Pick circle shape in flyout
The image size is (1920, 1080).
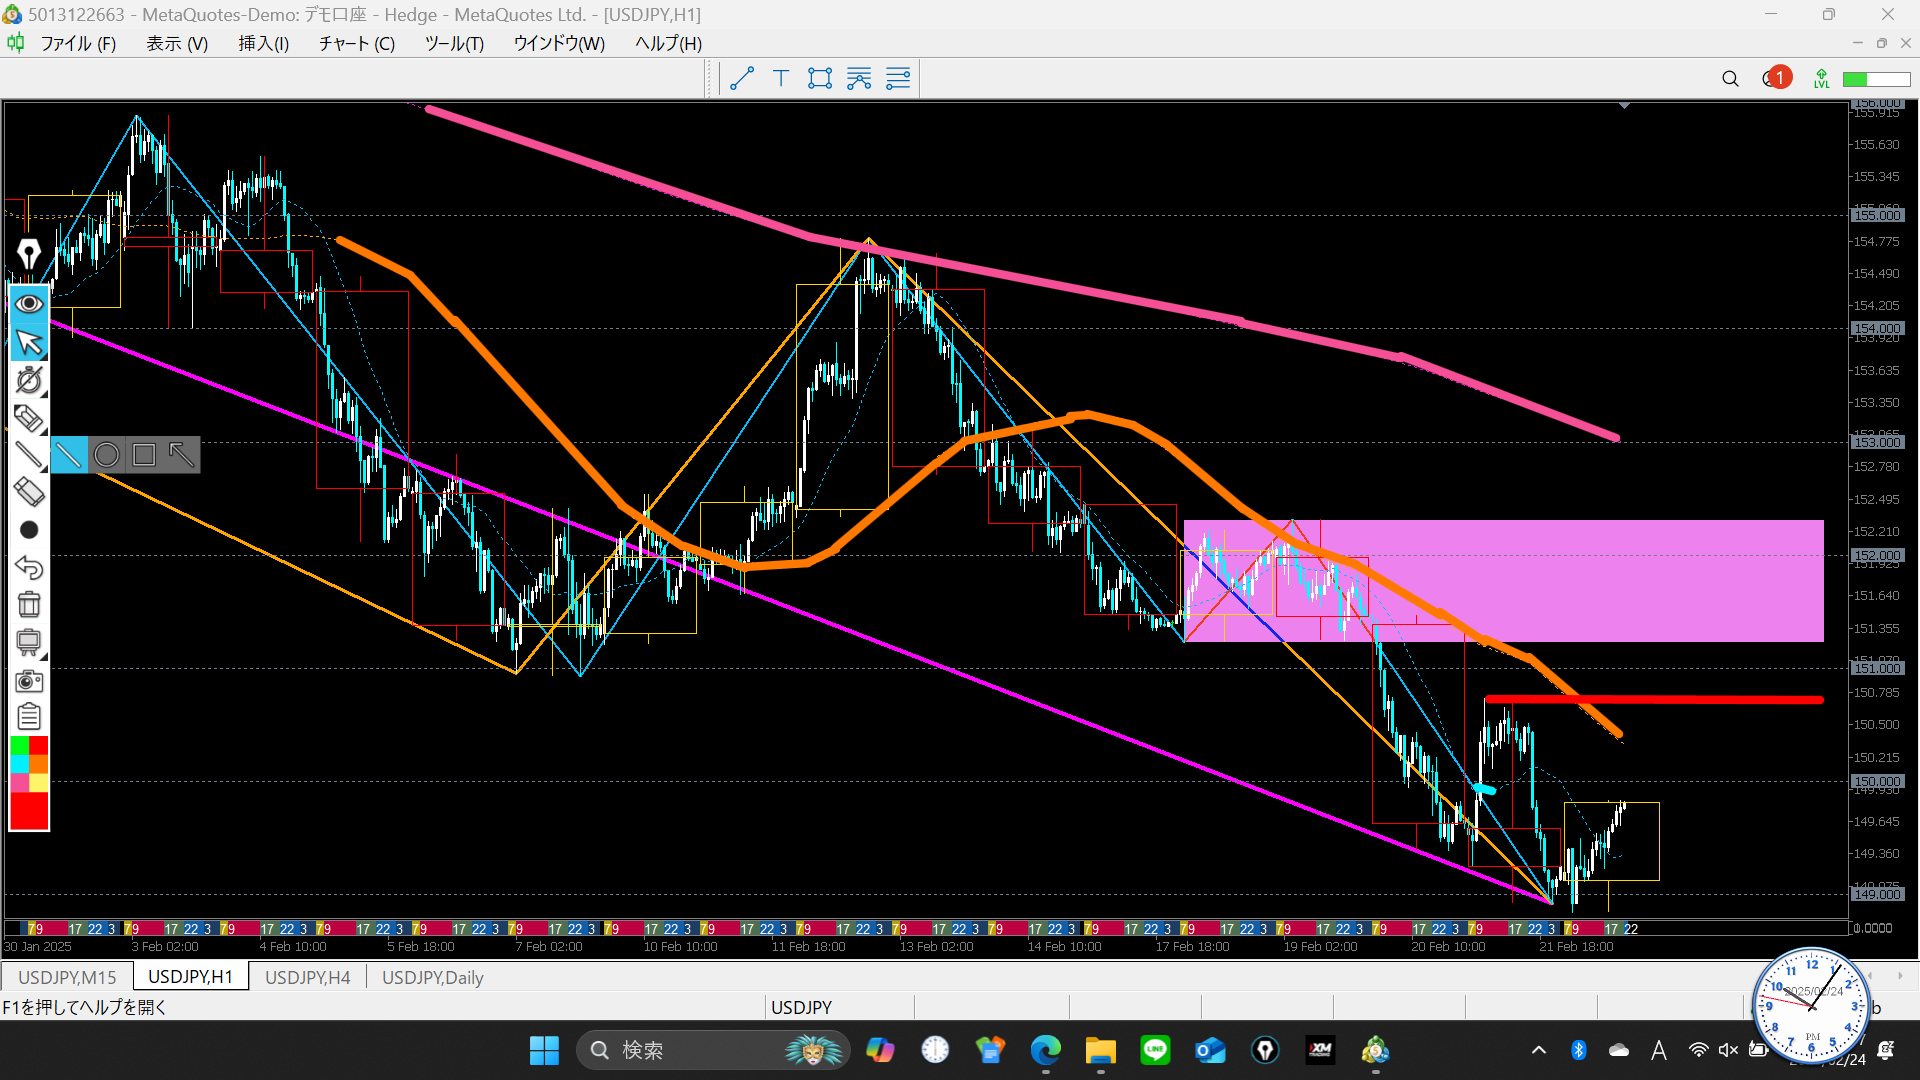tap(106, 455)
